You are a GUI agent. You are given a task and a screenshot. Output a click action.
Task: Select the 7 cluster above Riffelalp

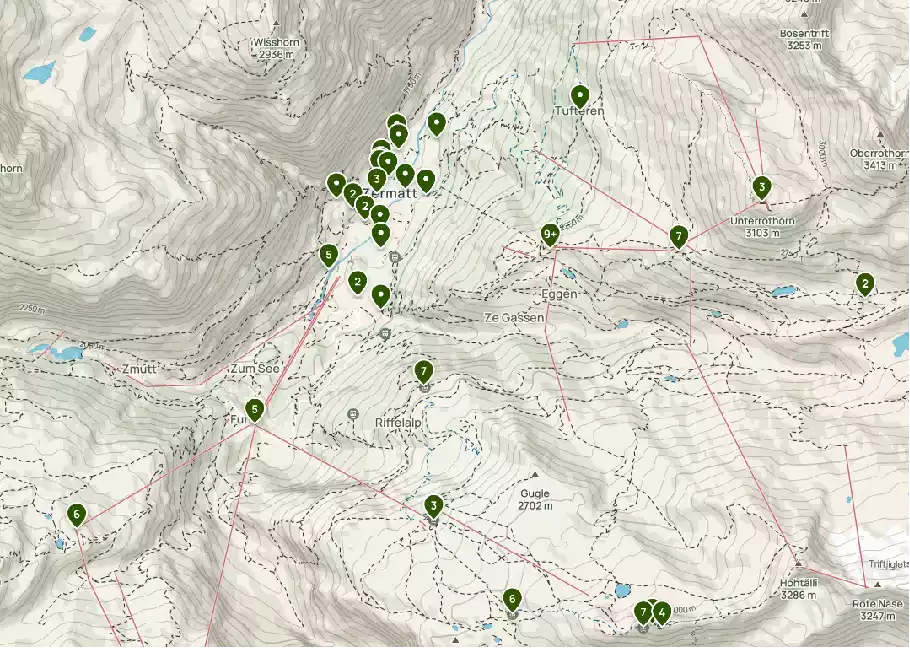pyautogui.click(x=424, y=371)
